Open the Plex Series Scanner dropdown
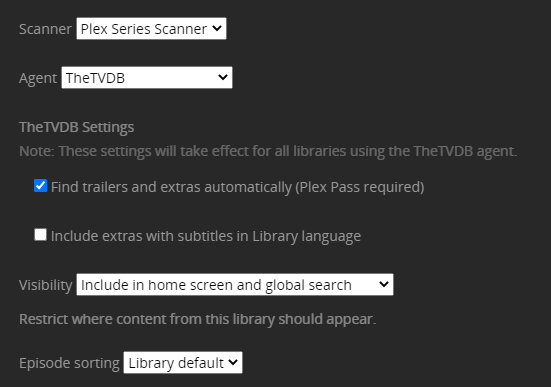The width and height of the screenshot is (551, 387). (151, 28)
